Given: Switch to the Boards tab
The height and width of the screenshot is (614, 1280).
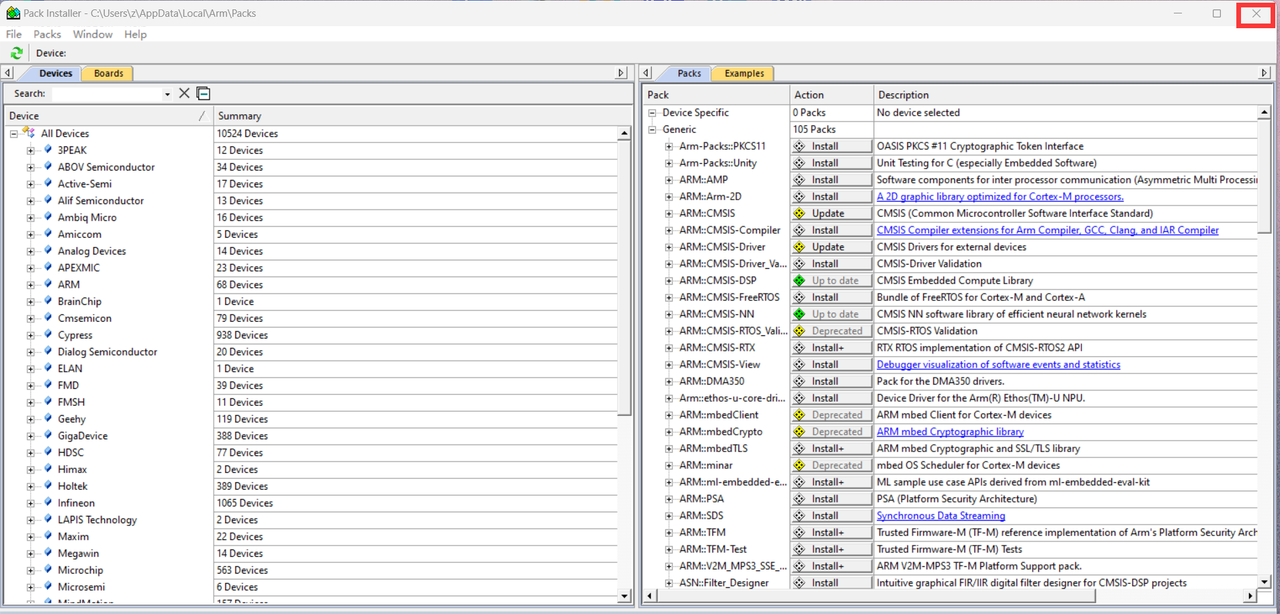Looking at the screenshot, I should [108, 73].
